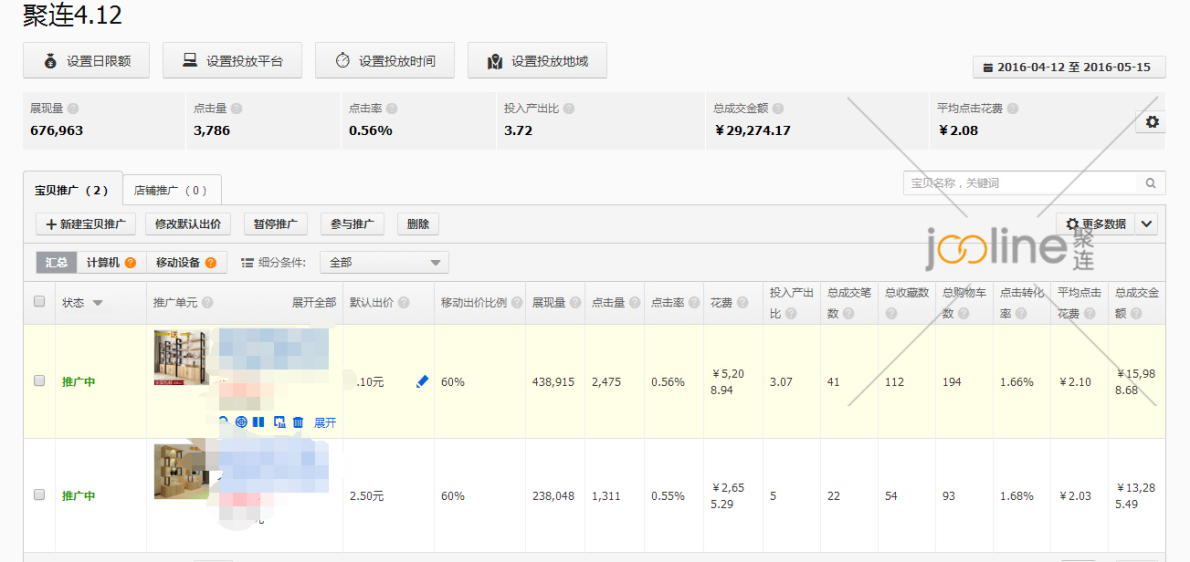Select the 移动设备 device tab
This screenshot has height=562, width=1190.
click(186, 262)
